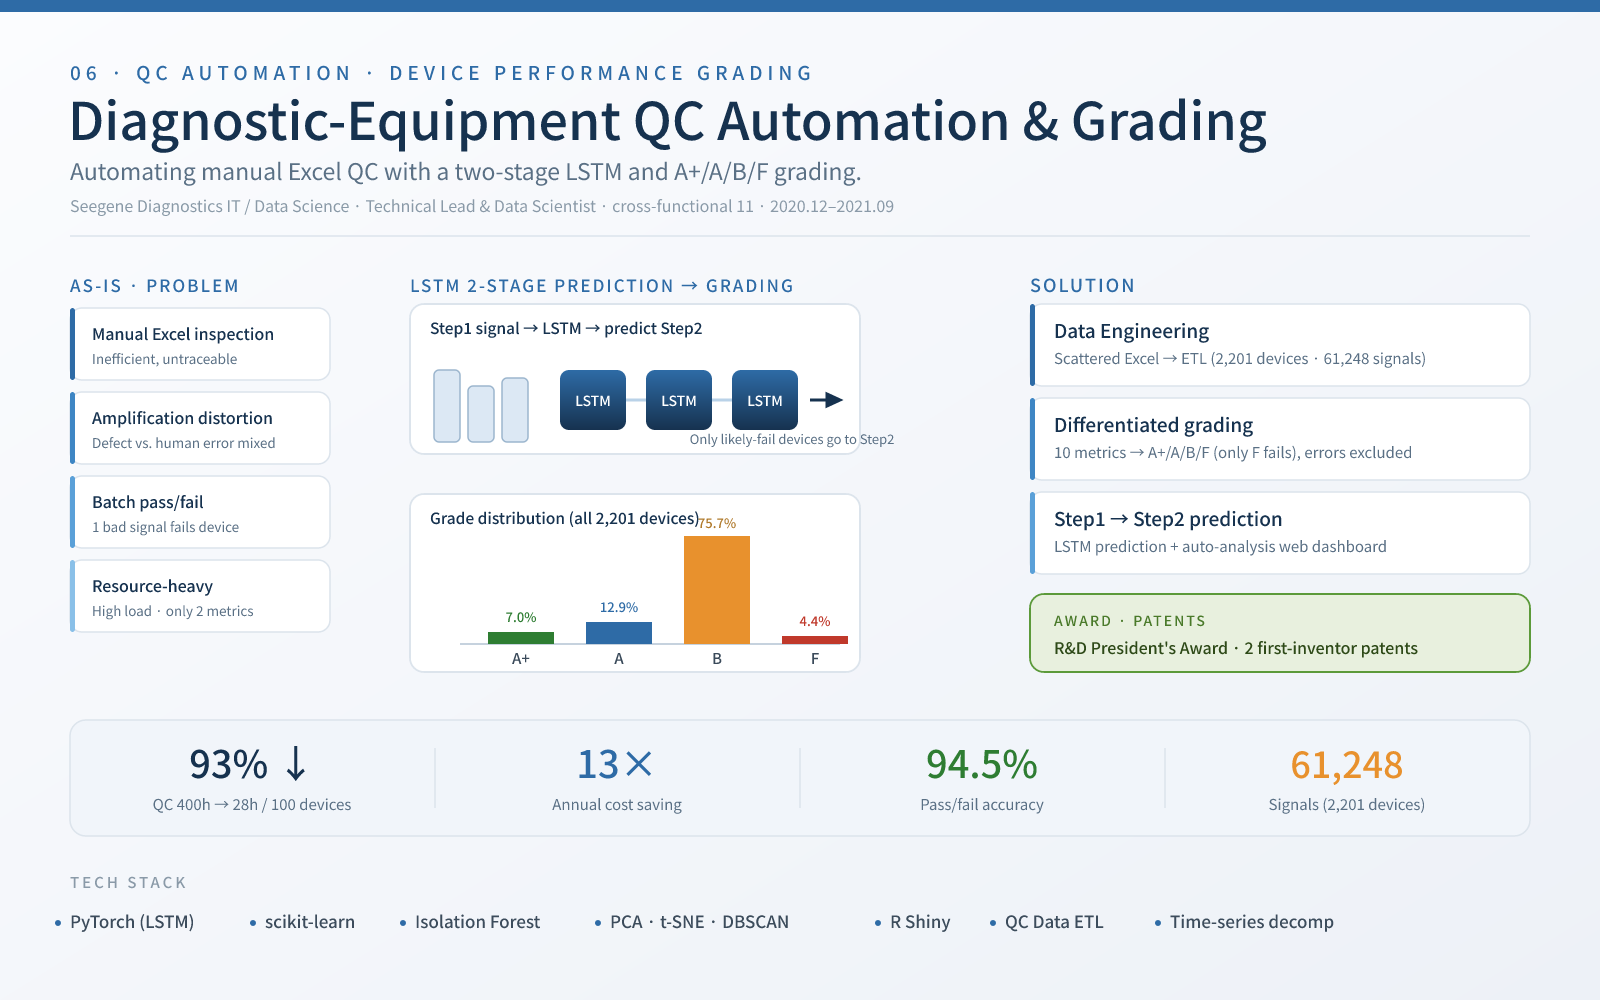
Task: Click the 'R Shiny' tech item
Action: pos(920,922)
